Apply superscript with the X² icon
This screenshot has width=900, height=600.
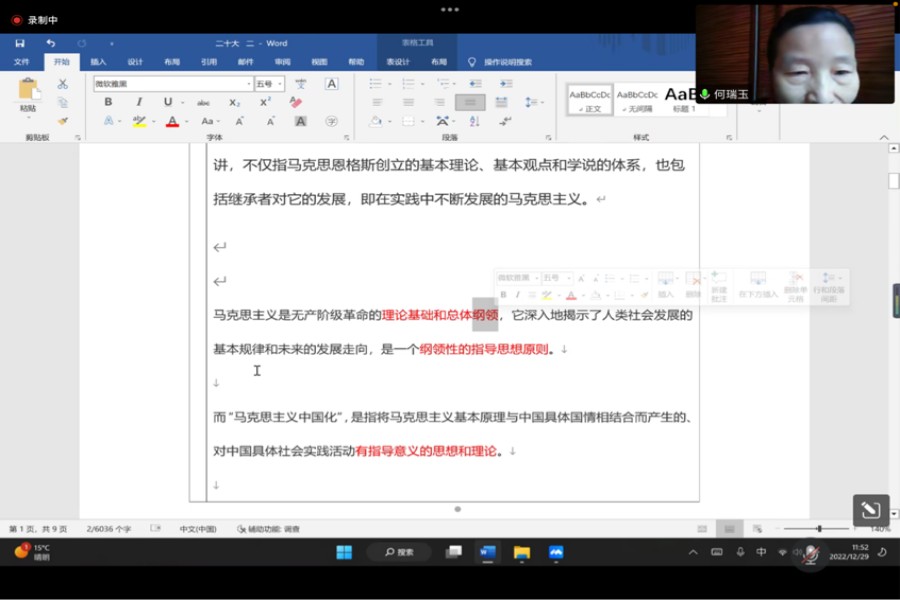click(265, 102)
